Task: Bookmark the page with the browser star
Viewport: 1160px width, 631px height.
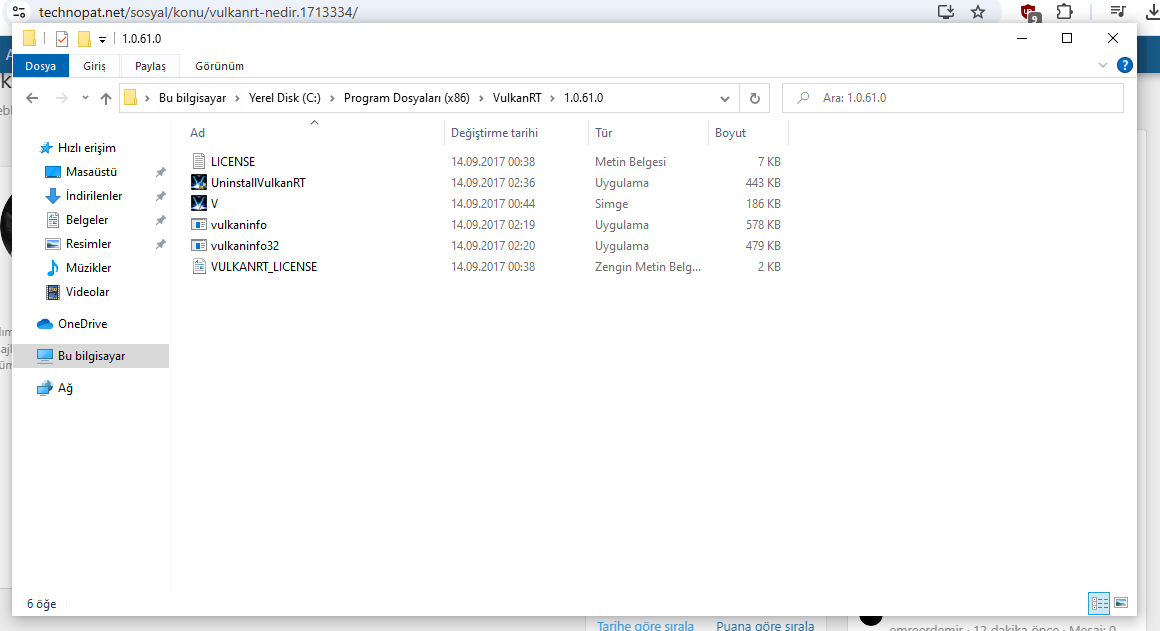Action: [x=978, y=12]
